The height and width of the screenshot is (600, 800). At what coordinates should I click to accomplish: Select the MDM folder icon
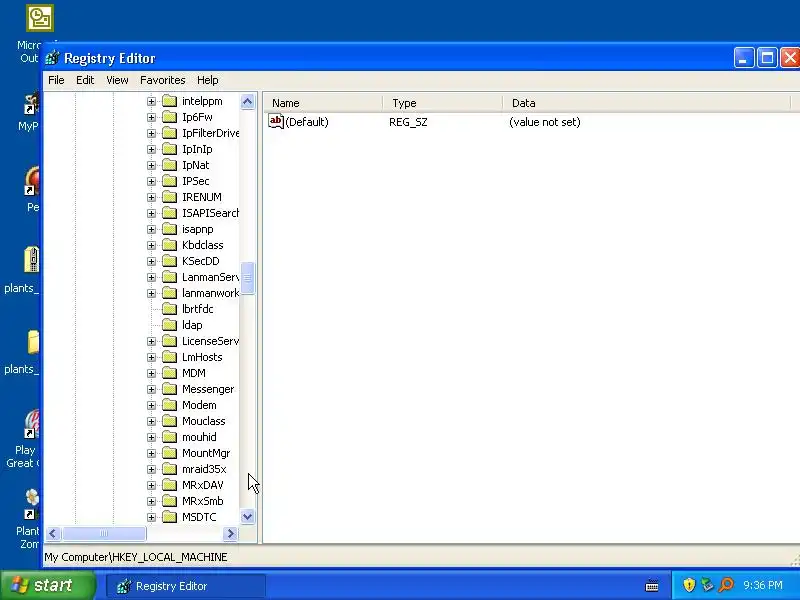169,373
